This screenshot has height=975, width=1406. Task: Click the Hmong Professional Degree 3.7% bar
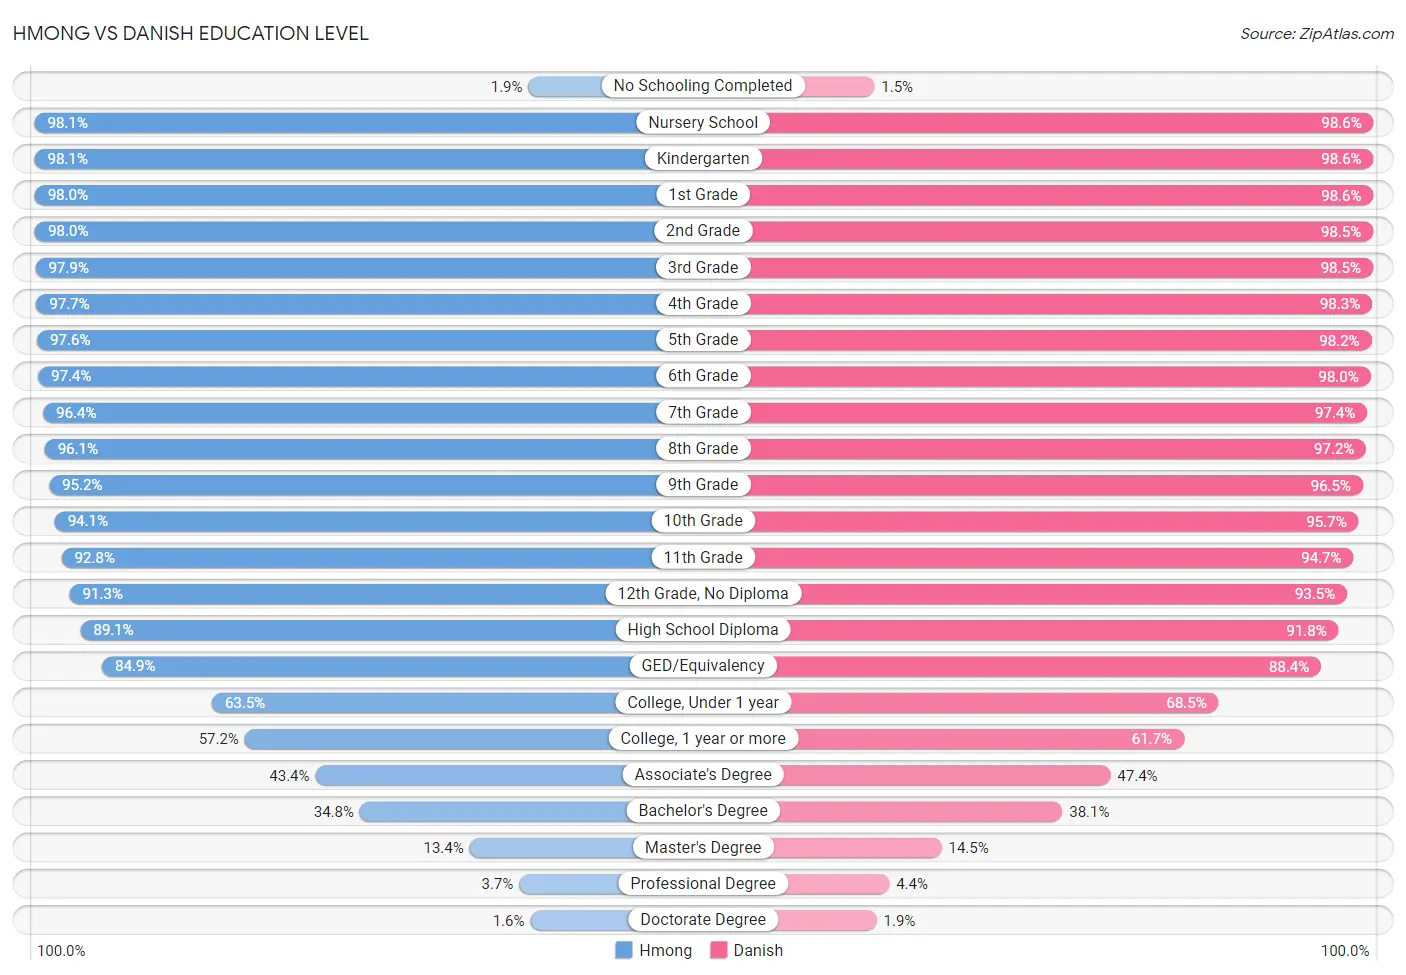569,883
